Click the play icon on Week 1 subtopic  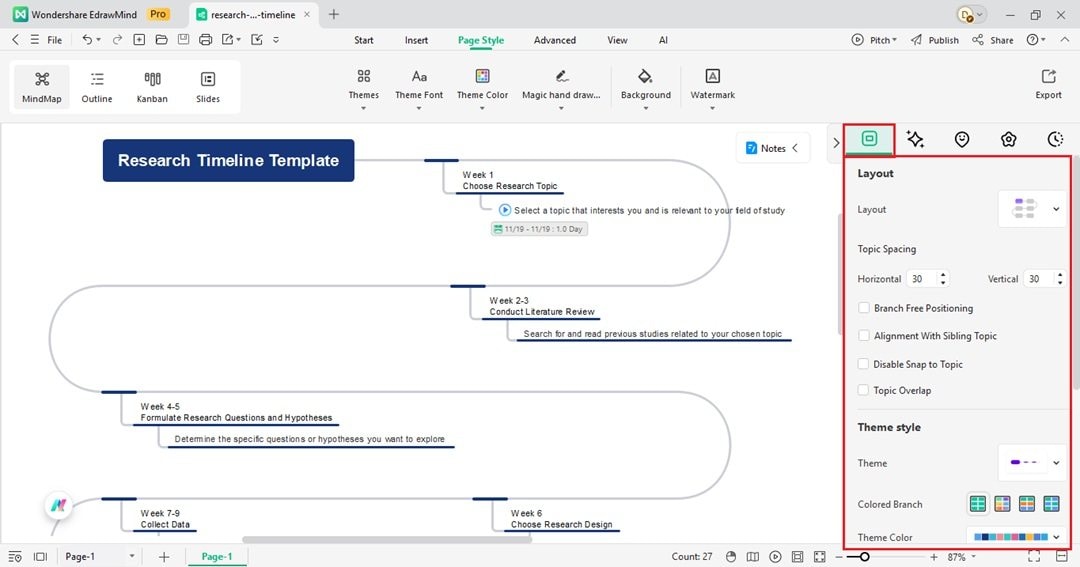505,210
